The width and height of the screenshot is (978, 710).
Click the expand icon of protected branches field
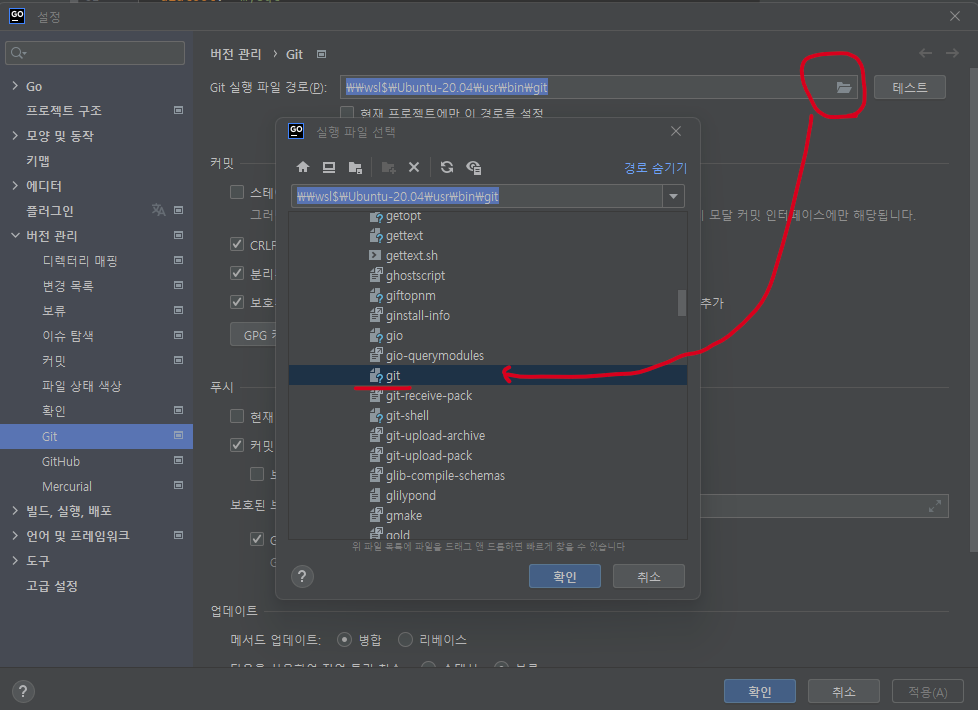(x=935, y=506)
